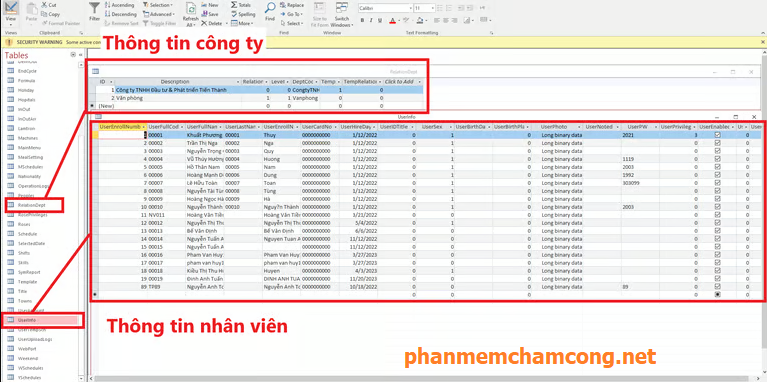The height and width of the screenshot is (382, 767).
Task: Toggle UserEnabled checkbox for row 00010
Action: coord(718,206)
